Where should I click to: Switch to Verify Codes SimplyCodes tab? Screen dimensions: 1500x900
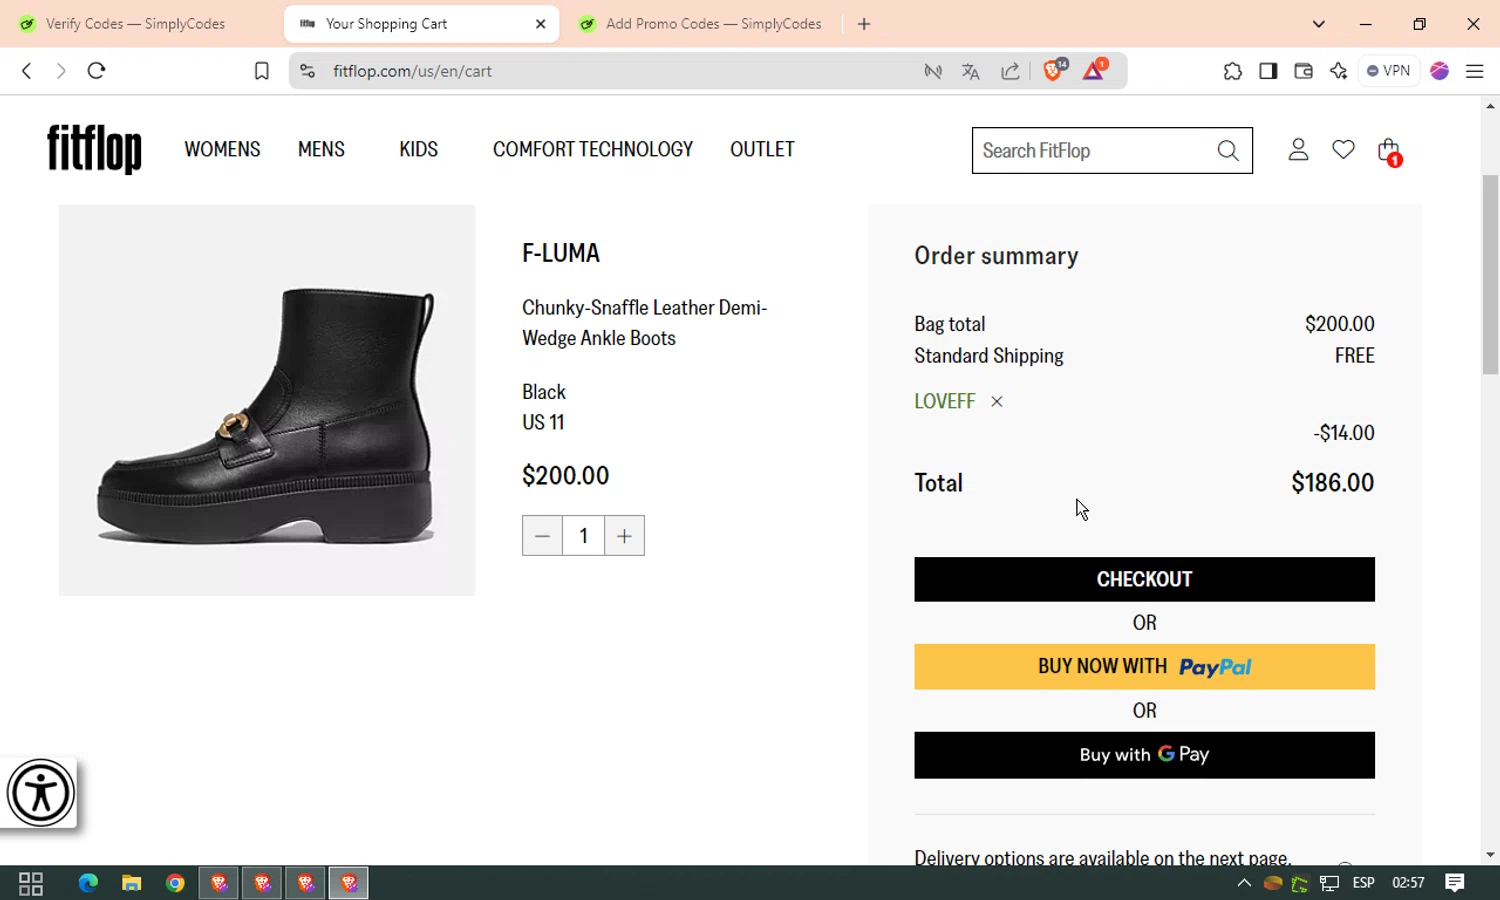(x=135, y=24)
